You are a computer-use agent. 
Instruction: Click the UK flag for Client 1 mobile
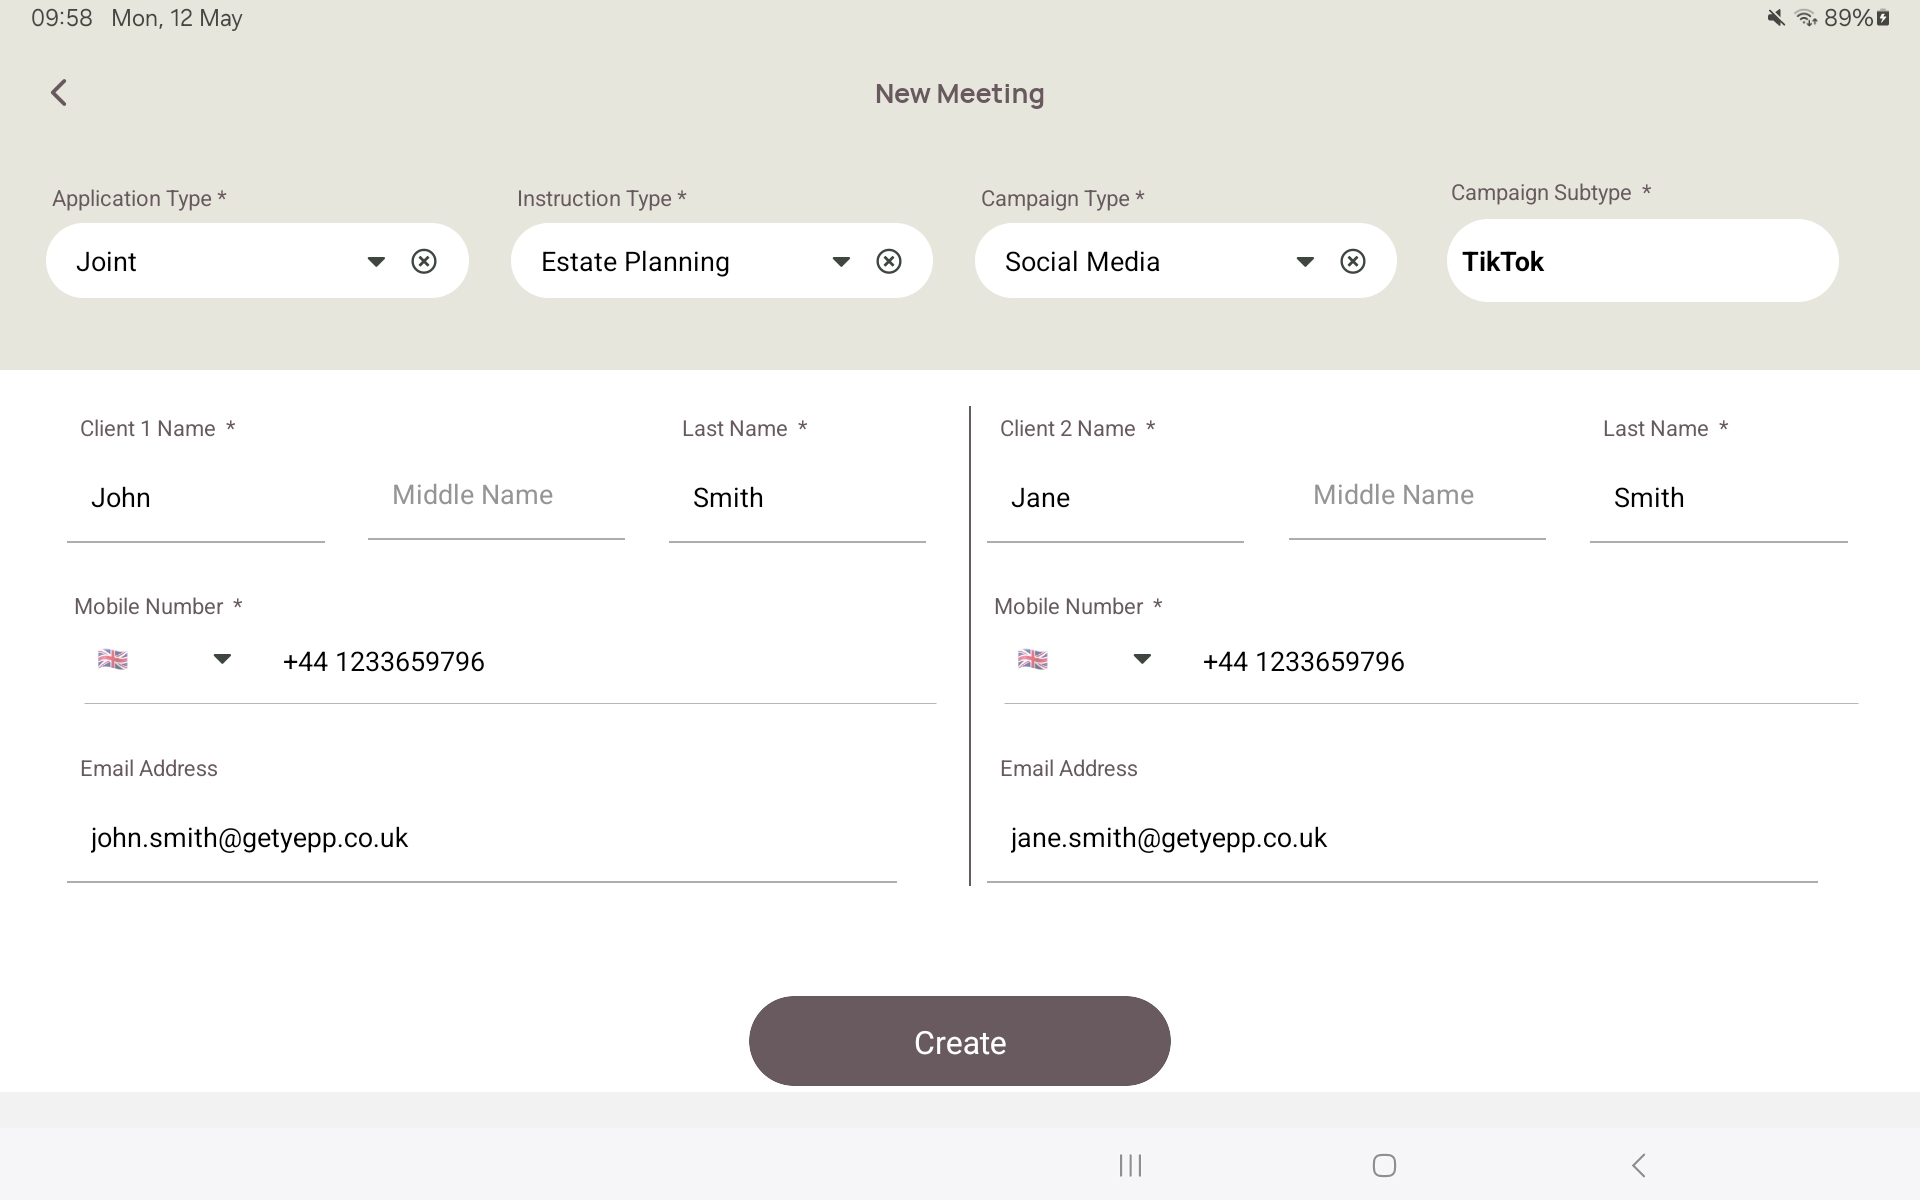click(x=113, y=659)
